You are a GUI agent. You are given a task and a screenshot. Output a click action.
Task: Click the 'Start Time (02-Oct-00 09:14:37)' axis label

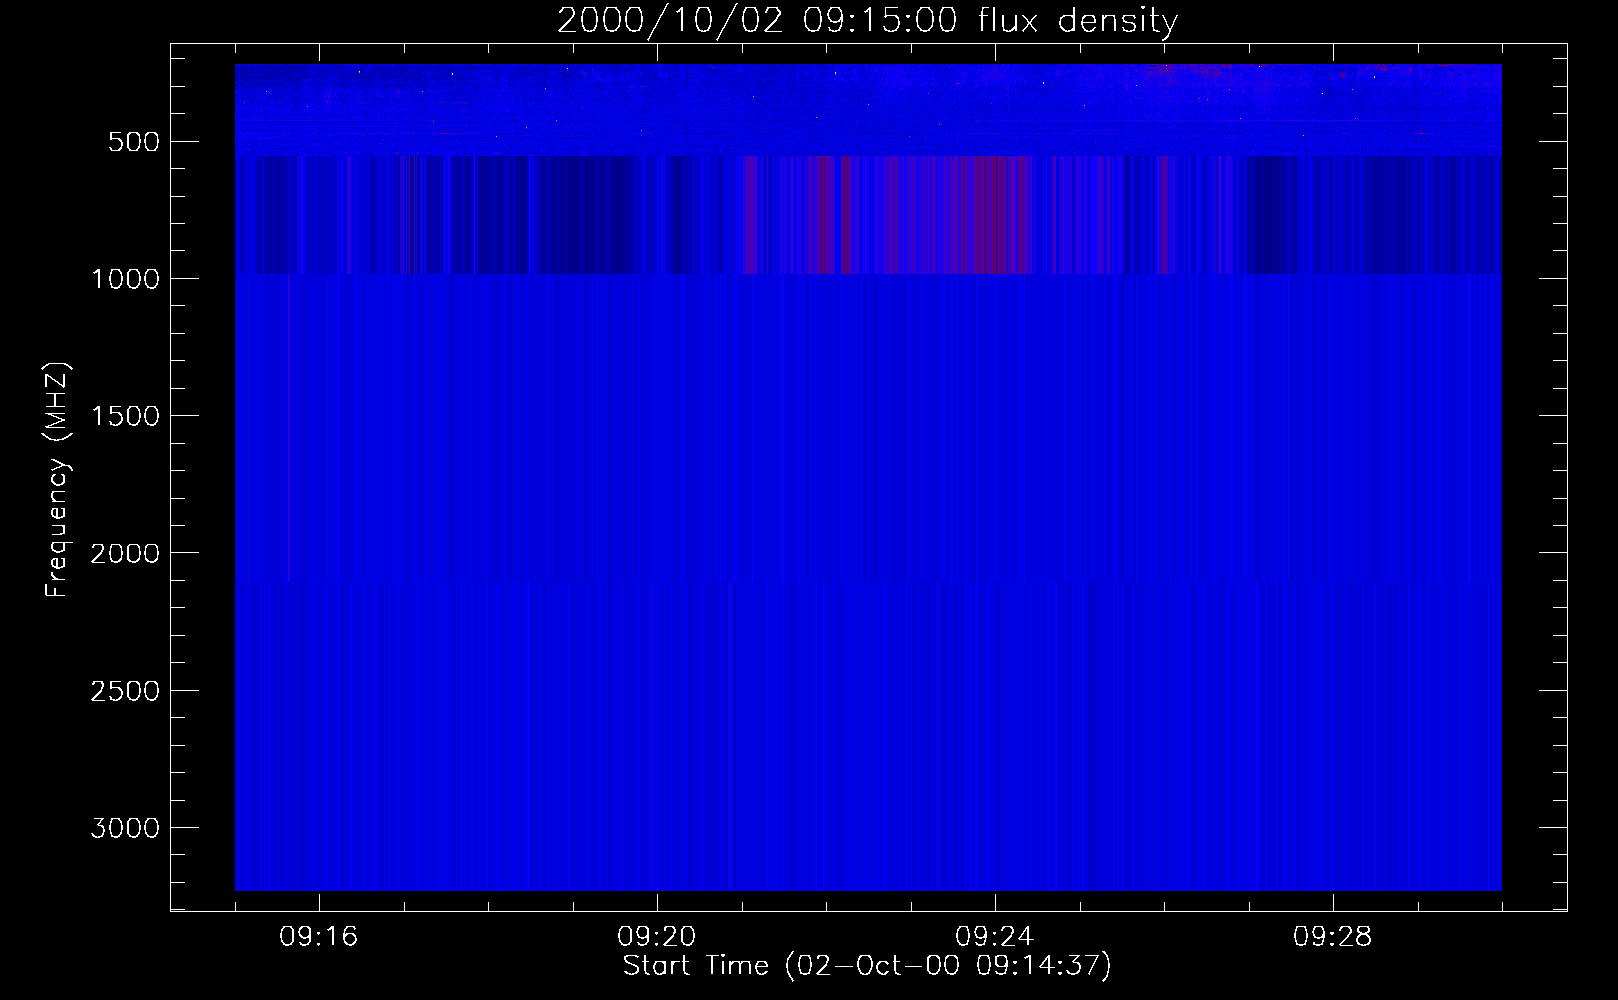[867, 966]
